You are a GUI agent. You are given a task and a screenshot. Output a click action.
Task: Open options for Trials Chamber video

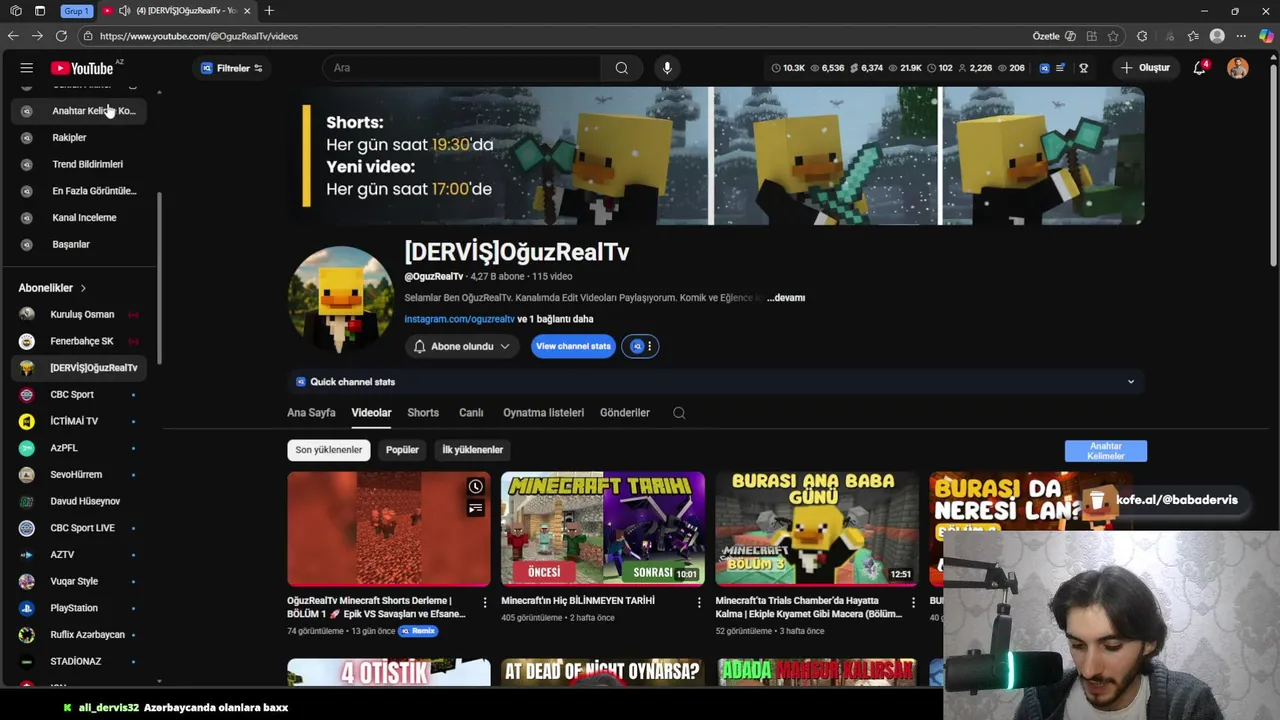pos(913,602)
